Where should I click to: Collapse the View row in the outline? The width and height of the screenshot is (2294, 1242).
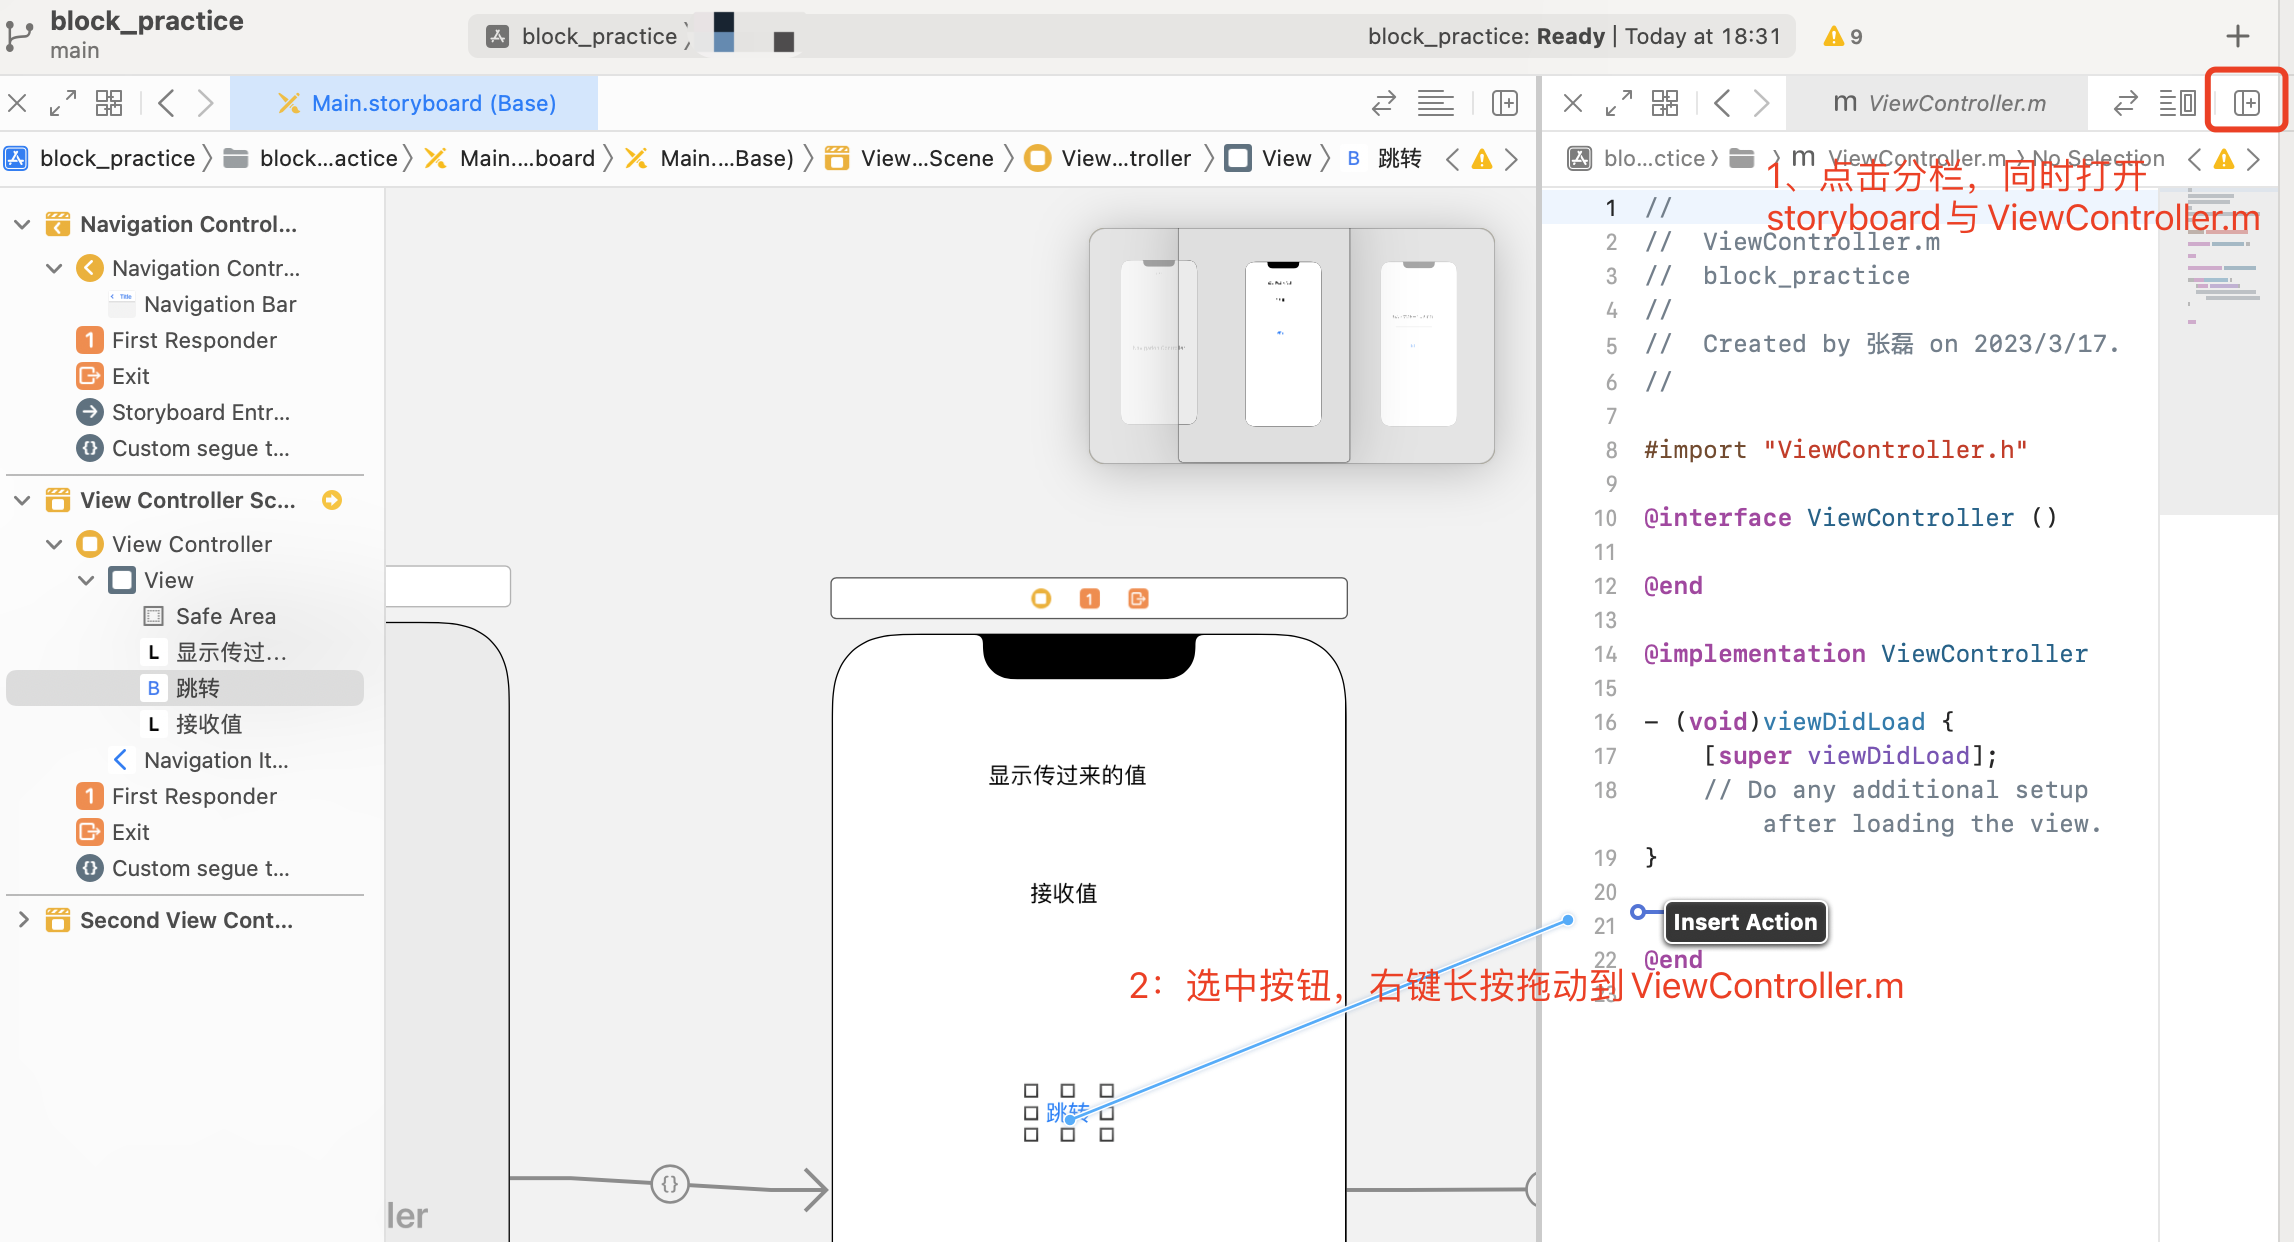pos(86,580)
